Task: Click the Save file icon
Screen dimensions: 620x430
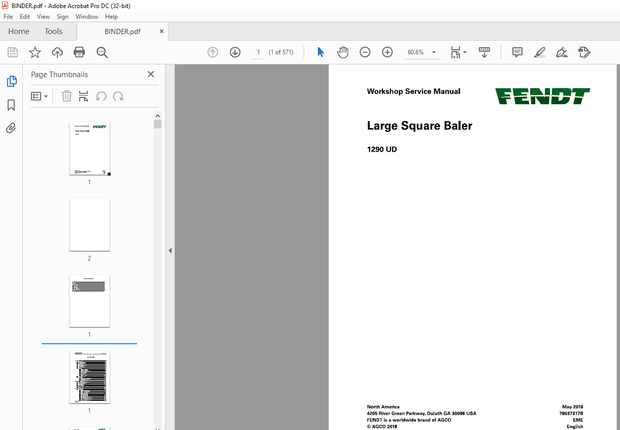Action: (x=13, y=52)
